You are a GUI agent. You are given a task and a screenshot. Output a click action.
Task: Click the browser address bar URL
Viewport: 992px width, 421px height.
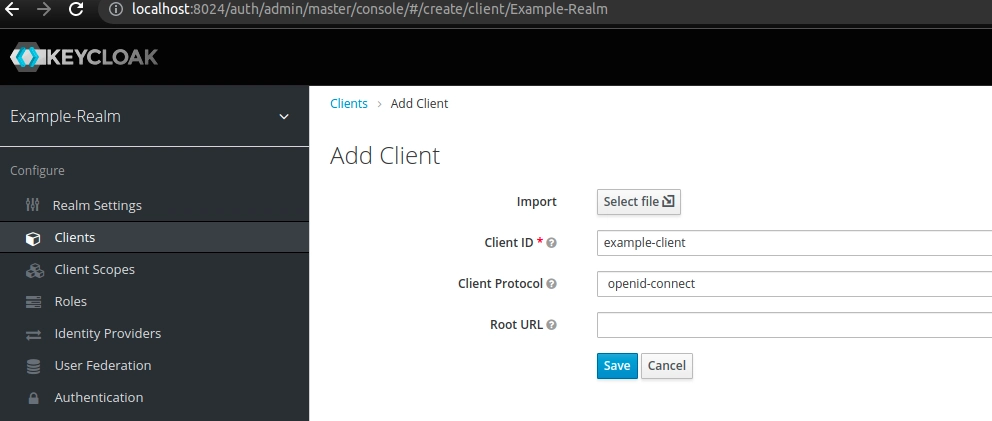tap(370, 9)
